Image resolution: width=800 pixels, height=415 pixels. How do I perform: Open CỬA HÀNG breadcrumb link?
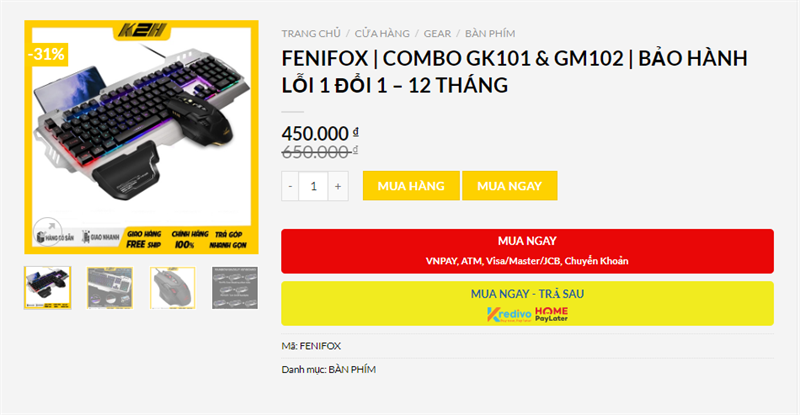[382, 34]
